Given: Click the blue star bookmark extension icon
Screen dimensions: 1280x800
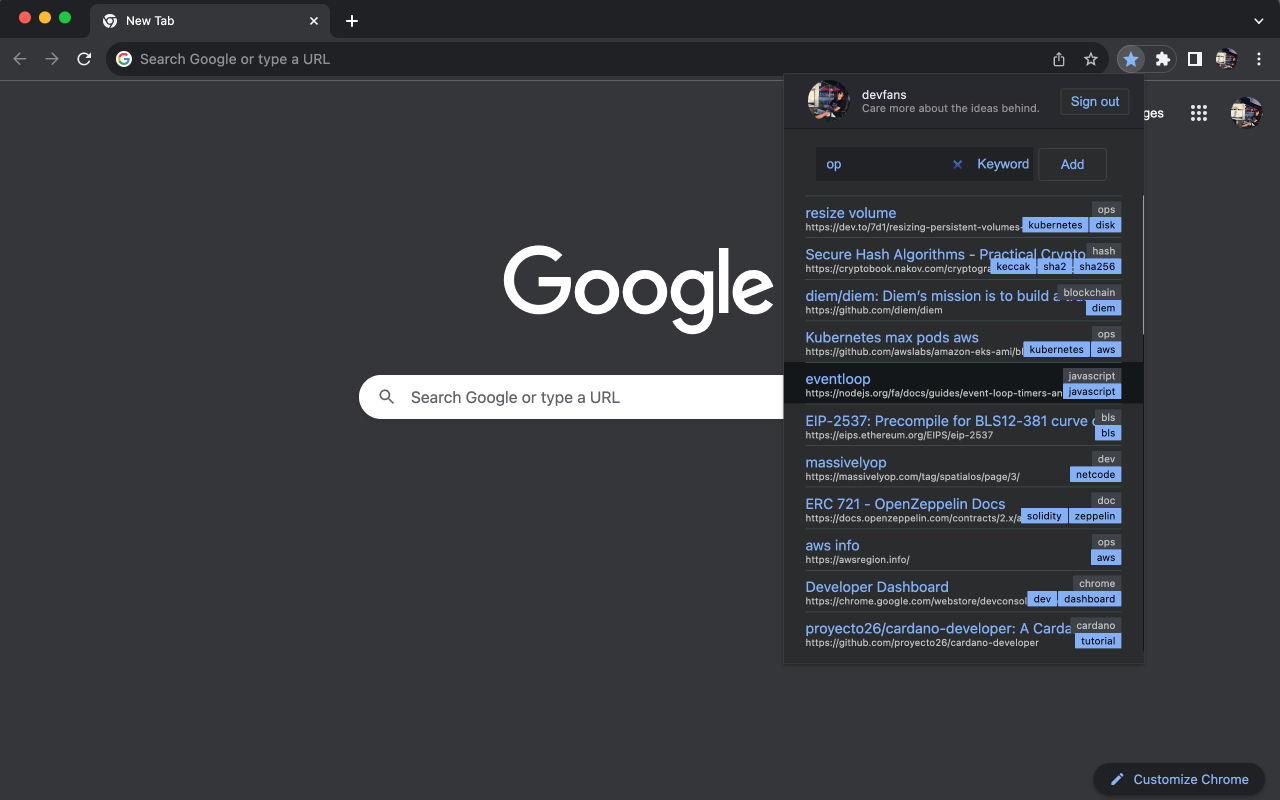Looking at the screenshot, I should tap(1131, 59).
